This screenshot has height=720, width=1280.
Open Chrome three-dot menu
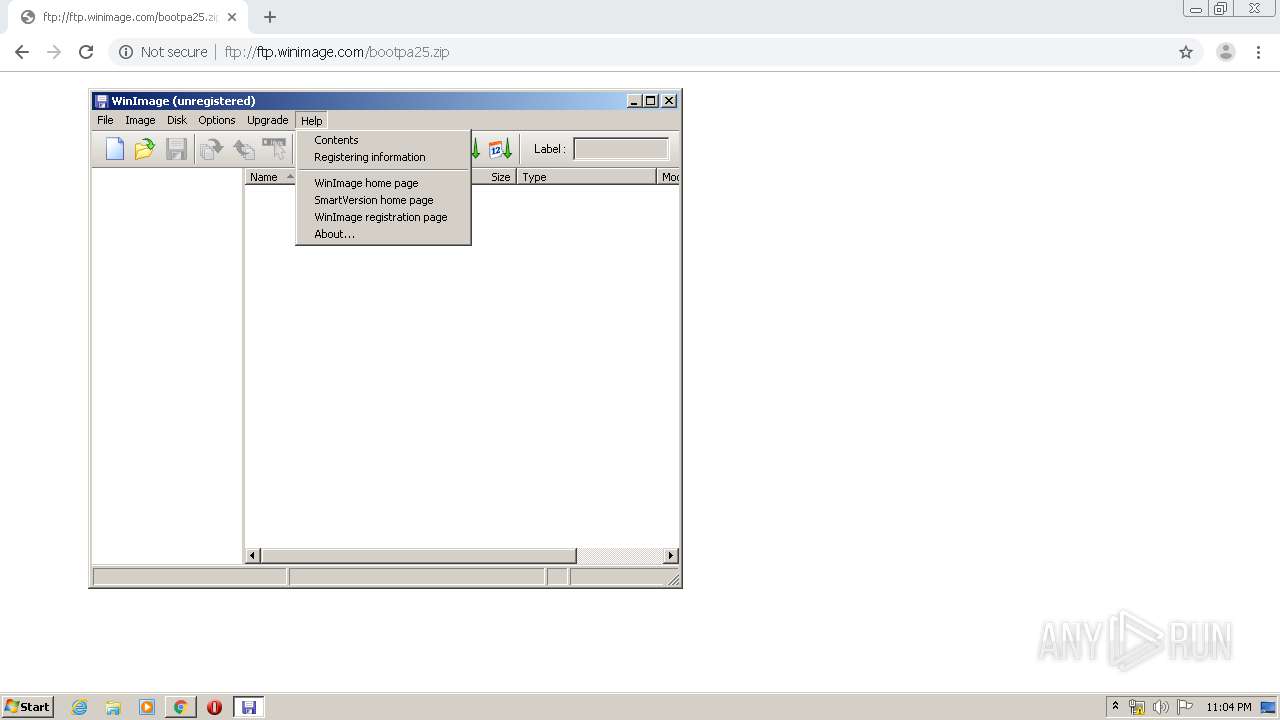pos(1258,52)
